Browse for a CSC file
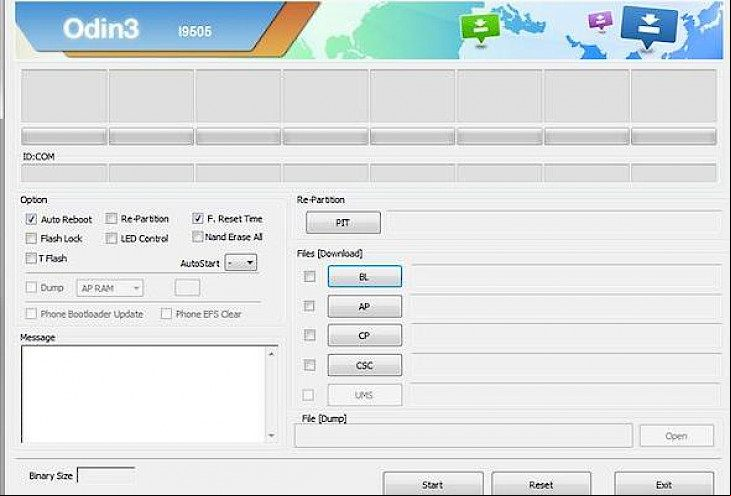 point(365,365)
